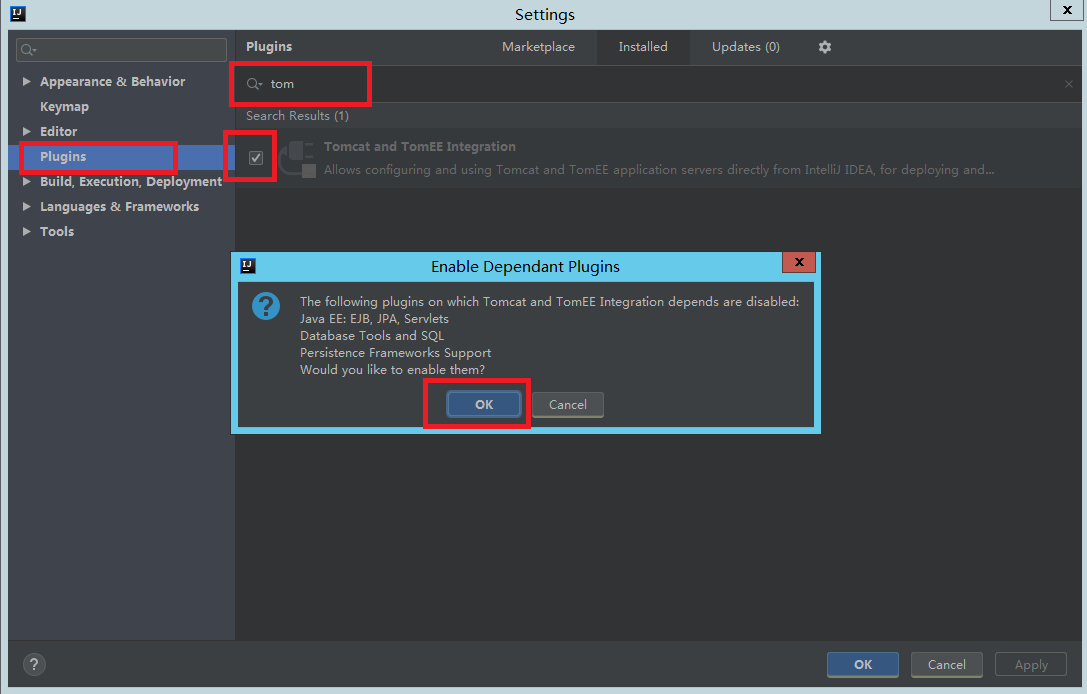Image resolution: width=1087 pixels, height=694 pixels.
Task: Expand Languages & Frameworks arrow
Action: pyautogui.click(x=26, y=207)
